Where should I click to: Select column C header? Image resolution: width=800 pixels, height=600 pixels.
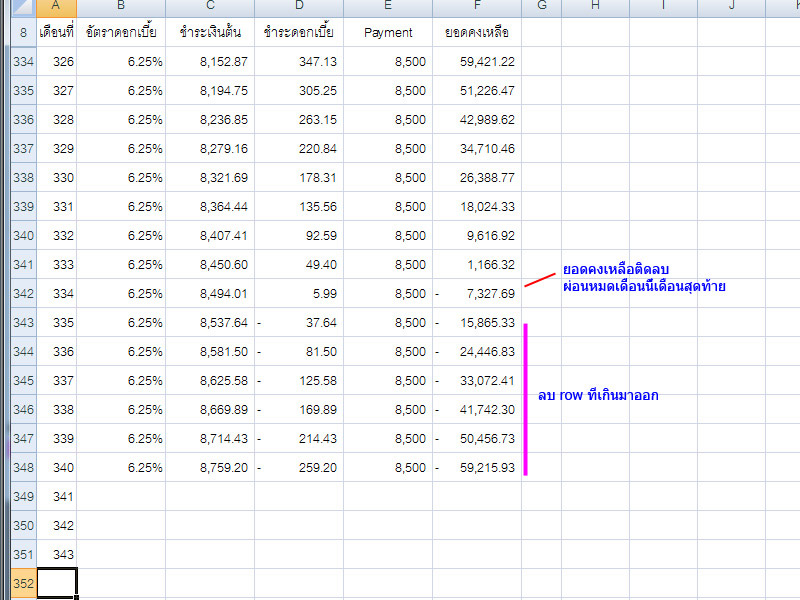(x=210, y=8)
